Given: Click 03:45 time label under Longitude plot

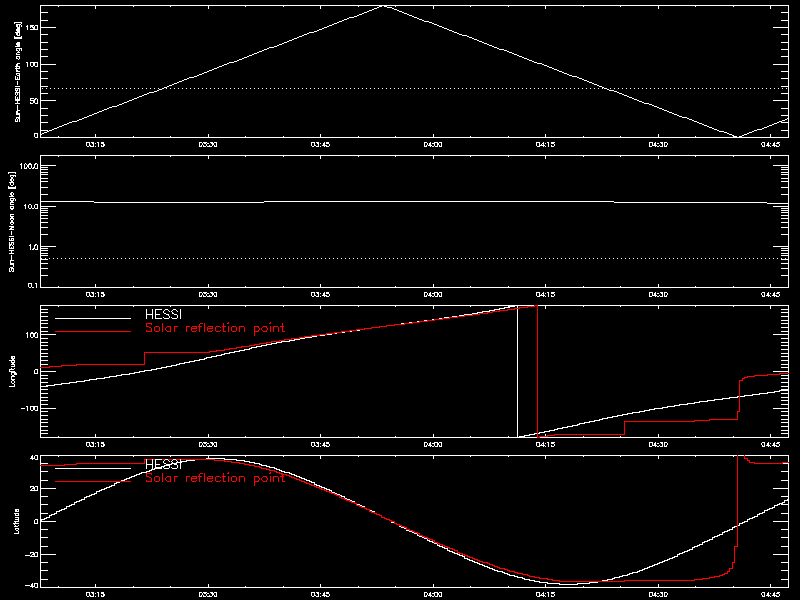Looking at the screenshot, I should [x=320, y=445].
